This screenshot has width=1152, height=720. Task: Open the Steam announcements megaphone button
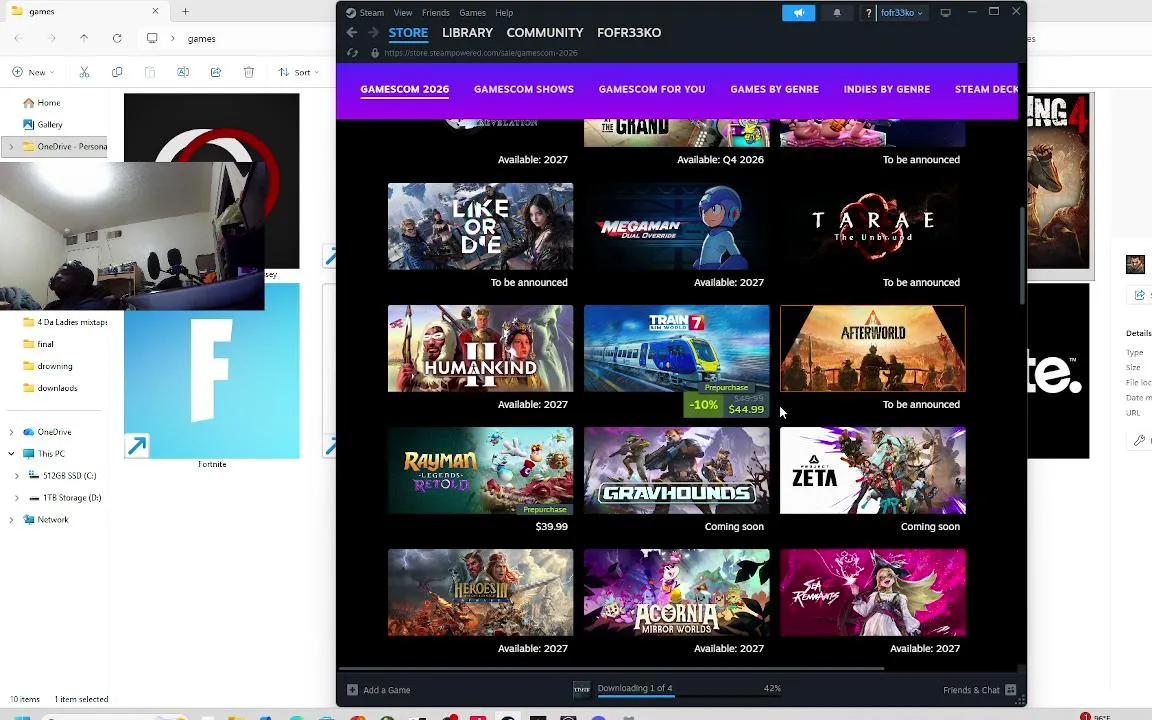[799, 12]
